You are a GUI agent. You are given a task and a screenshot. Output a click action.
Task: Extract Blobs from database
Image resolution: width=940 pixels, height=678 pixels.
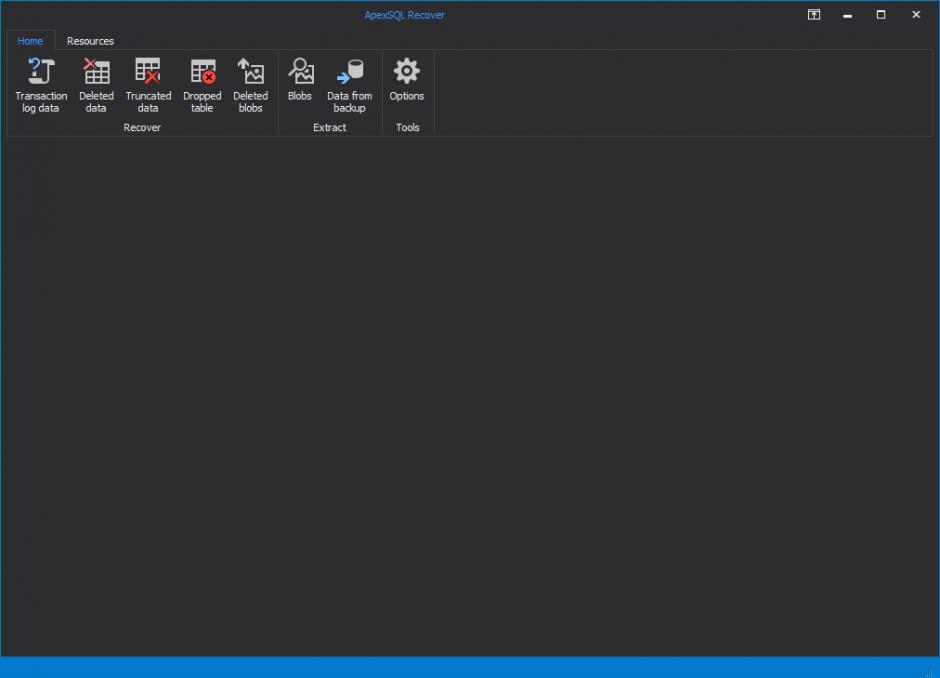pos(300,80)
